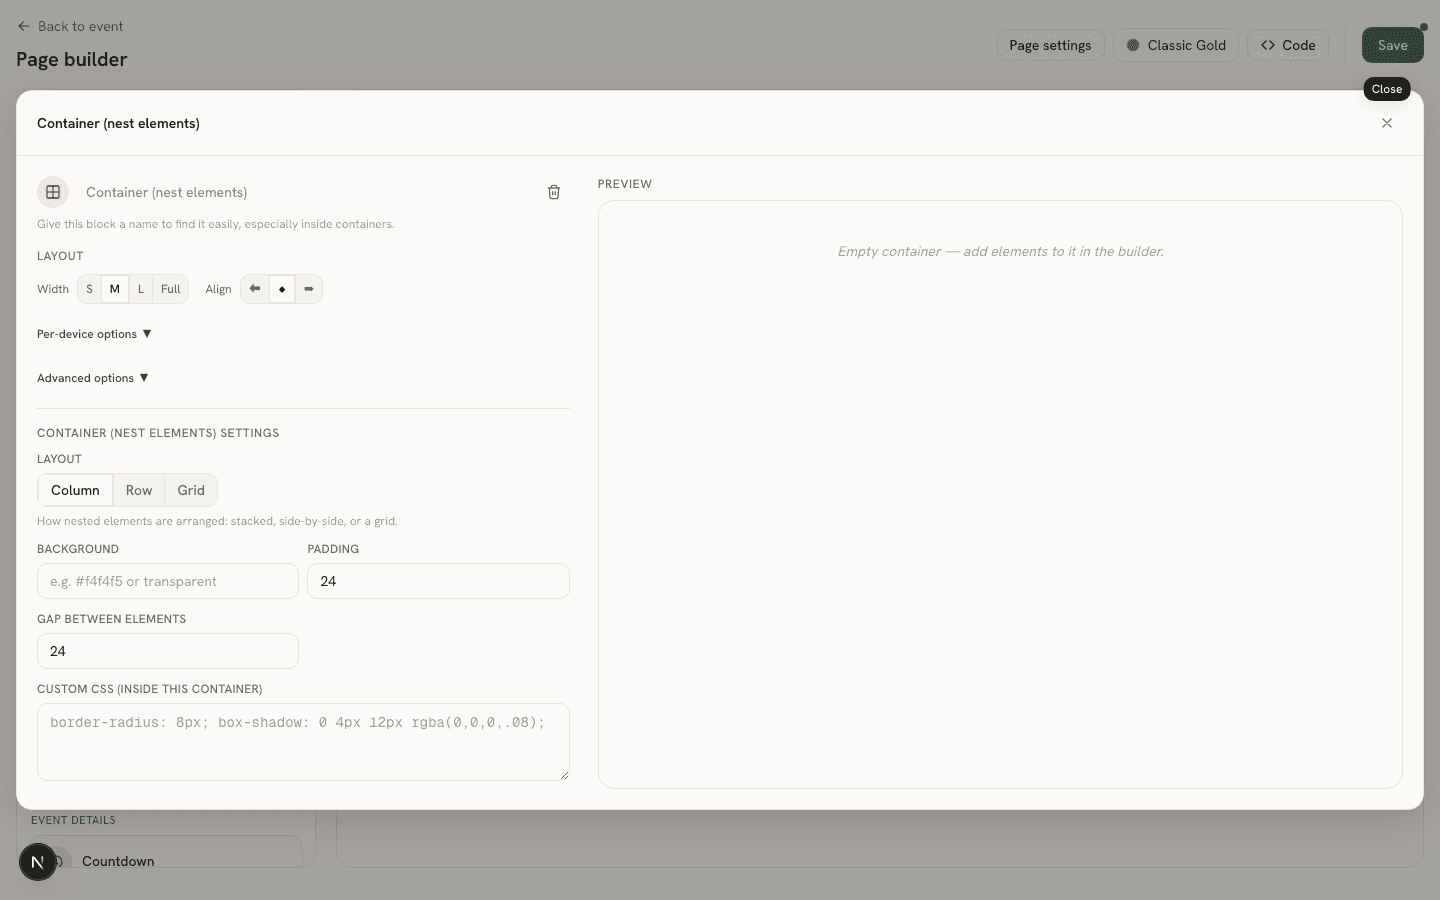Open Page settings
1440x900 pixels.
pyautogui.click(x=1050, y=45)
